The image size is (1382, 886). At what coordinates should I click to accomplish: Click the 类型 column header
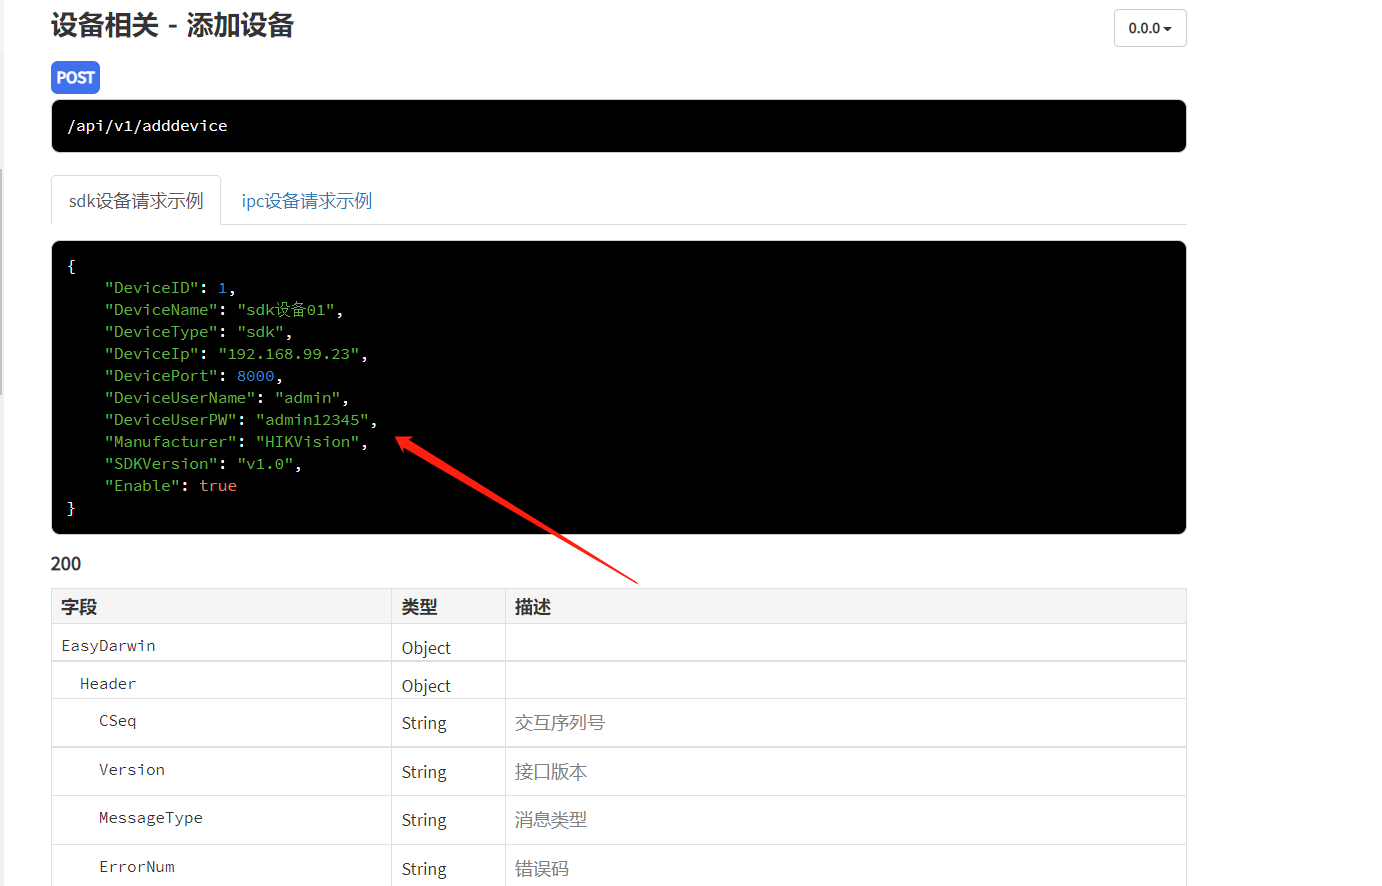point(419,607)
